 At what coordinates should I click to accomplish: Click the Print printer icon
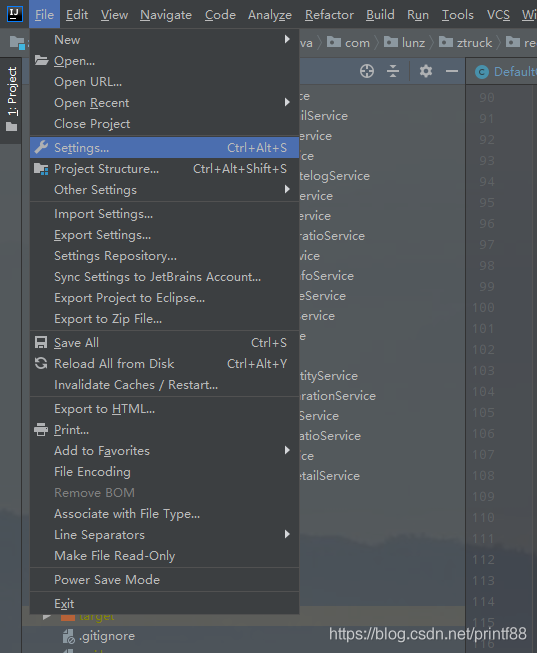[41, 429]
